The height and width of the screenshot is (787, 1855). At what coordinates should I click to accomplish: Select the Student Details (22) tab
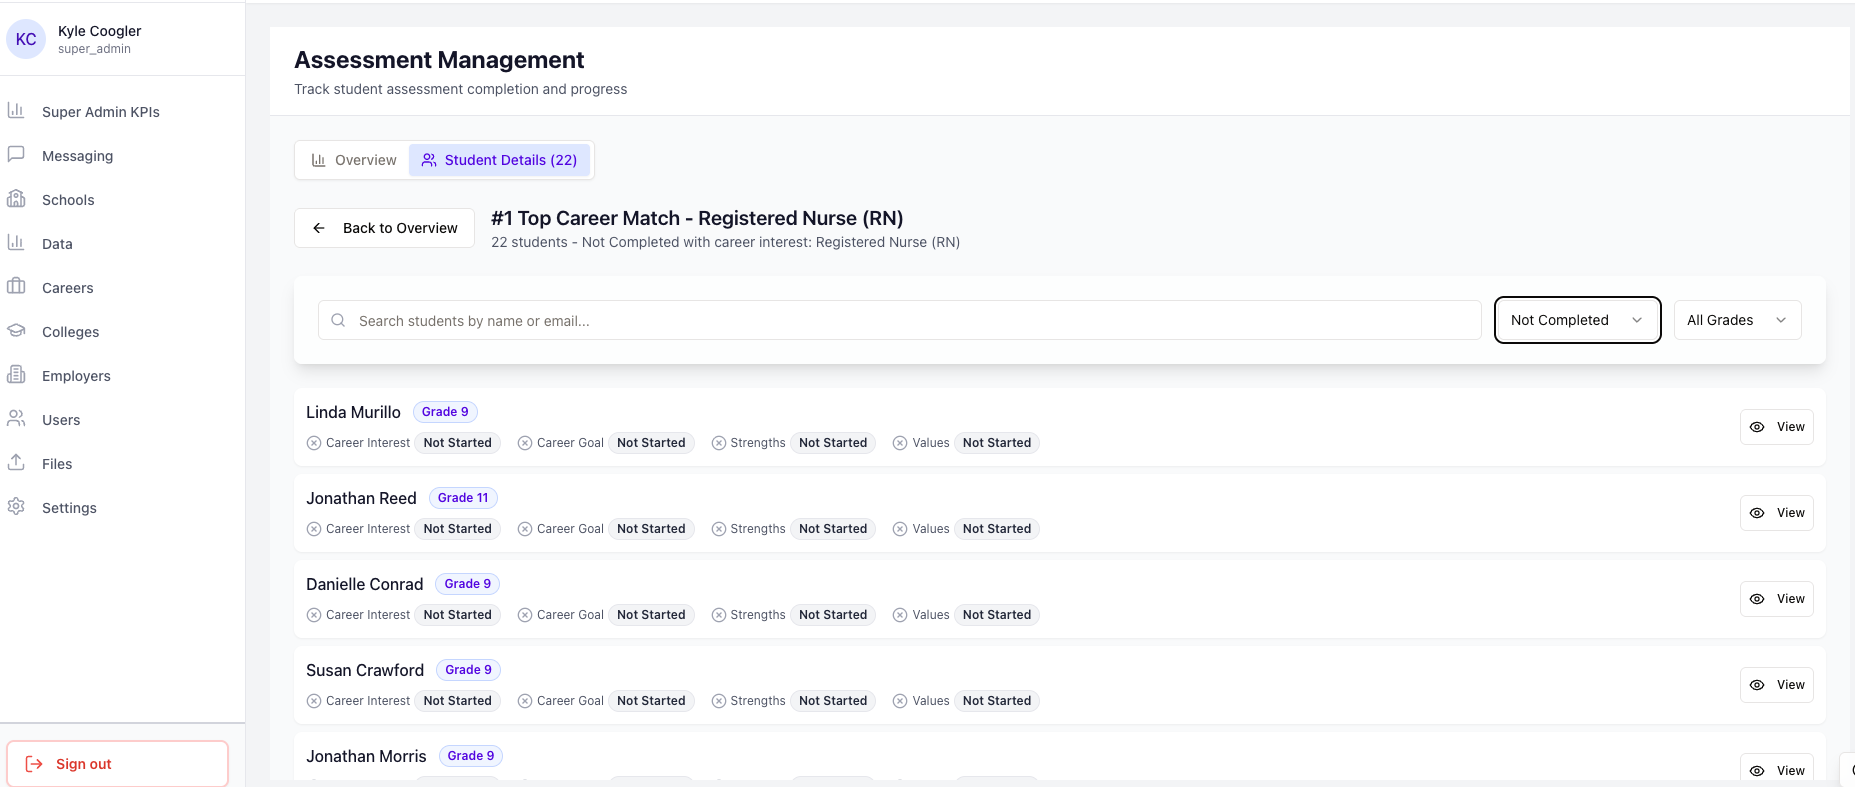(500, 160)
